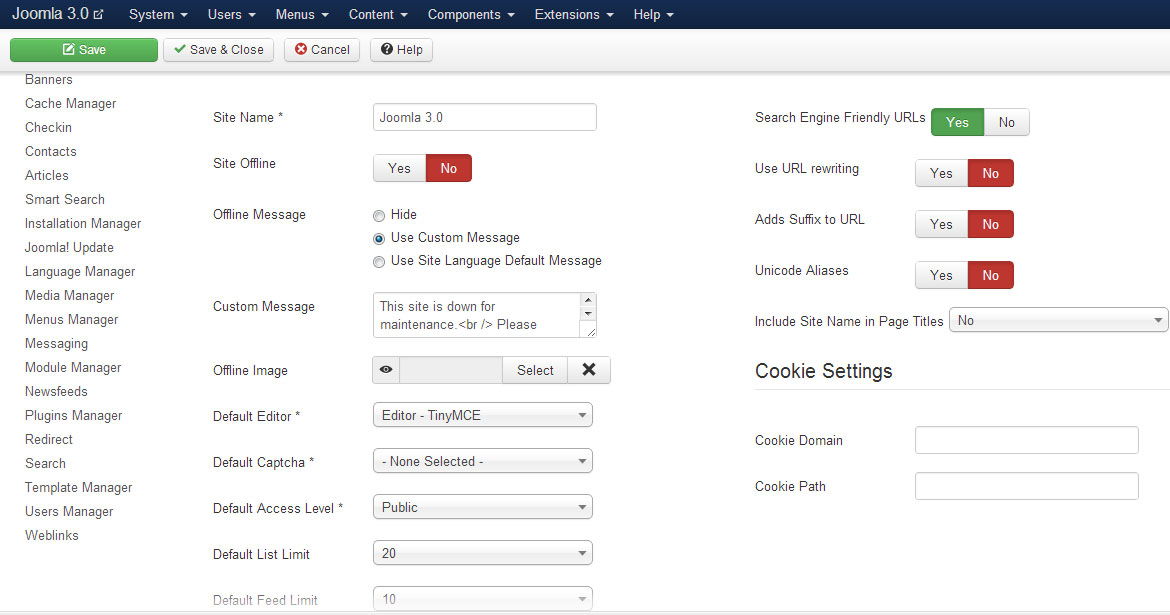Open the Default Editor dropdown
The image size is (1170, 615).
pos(482,415)
